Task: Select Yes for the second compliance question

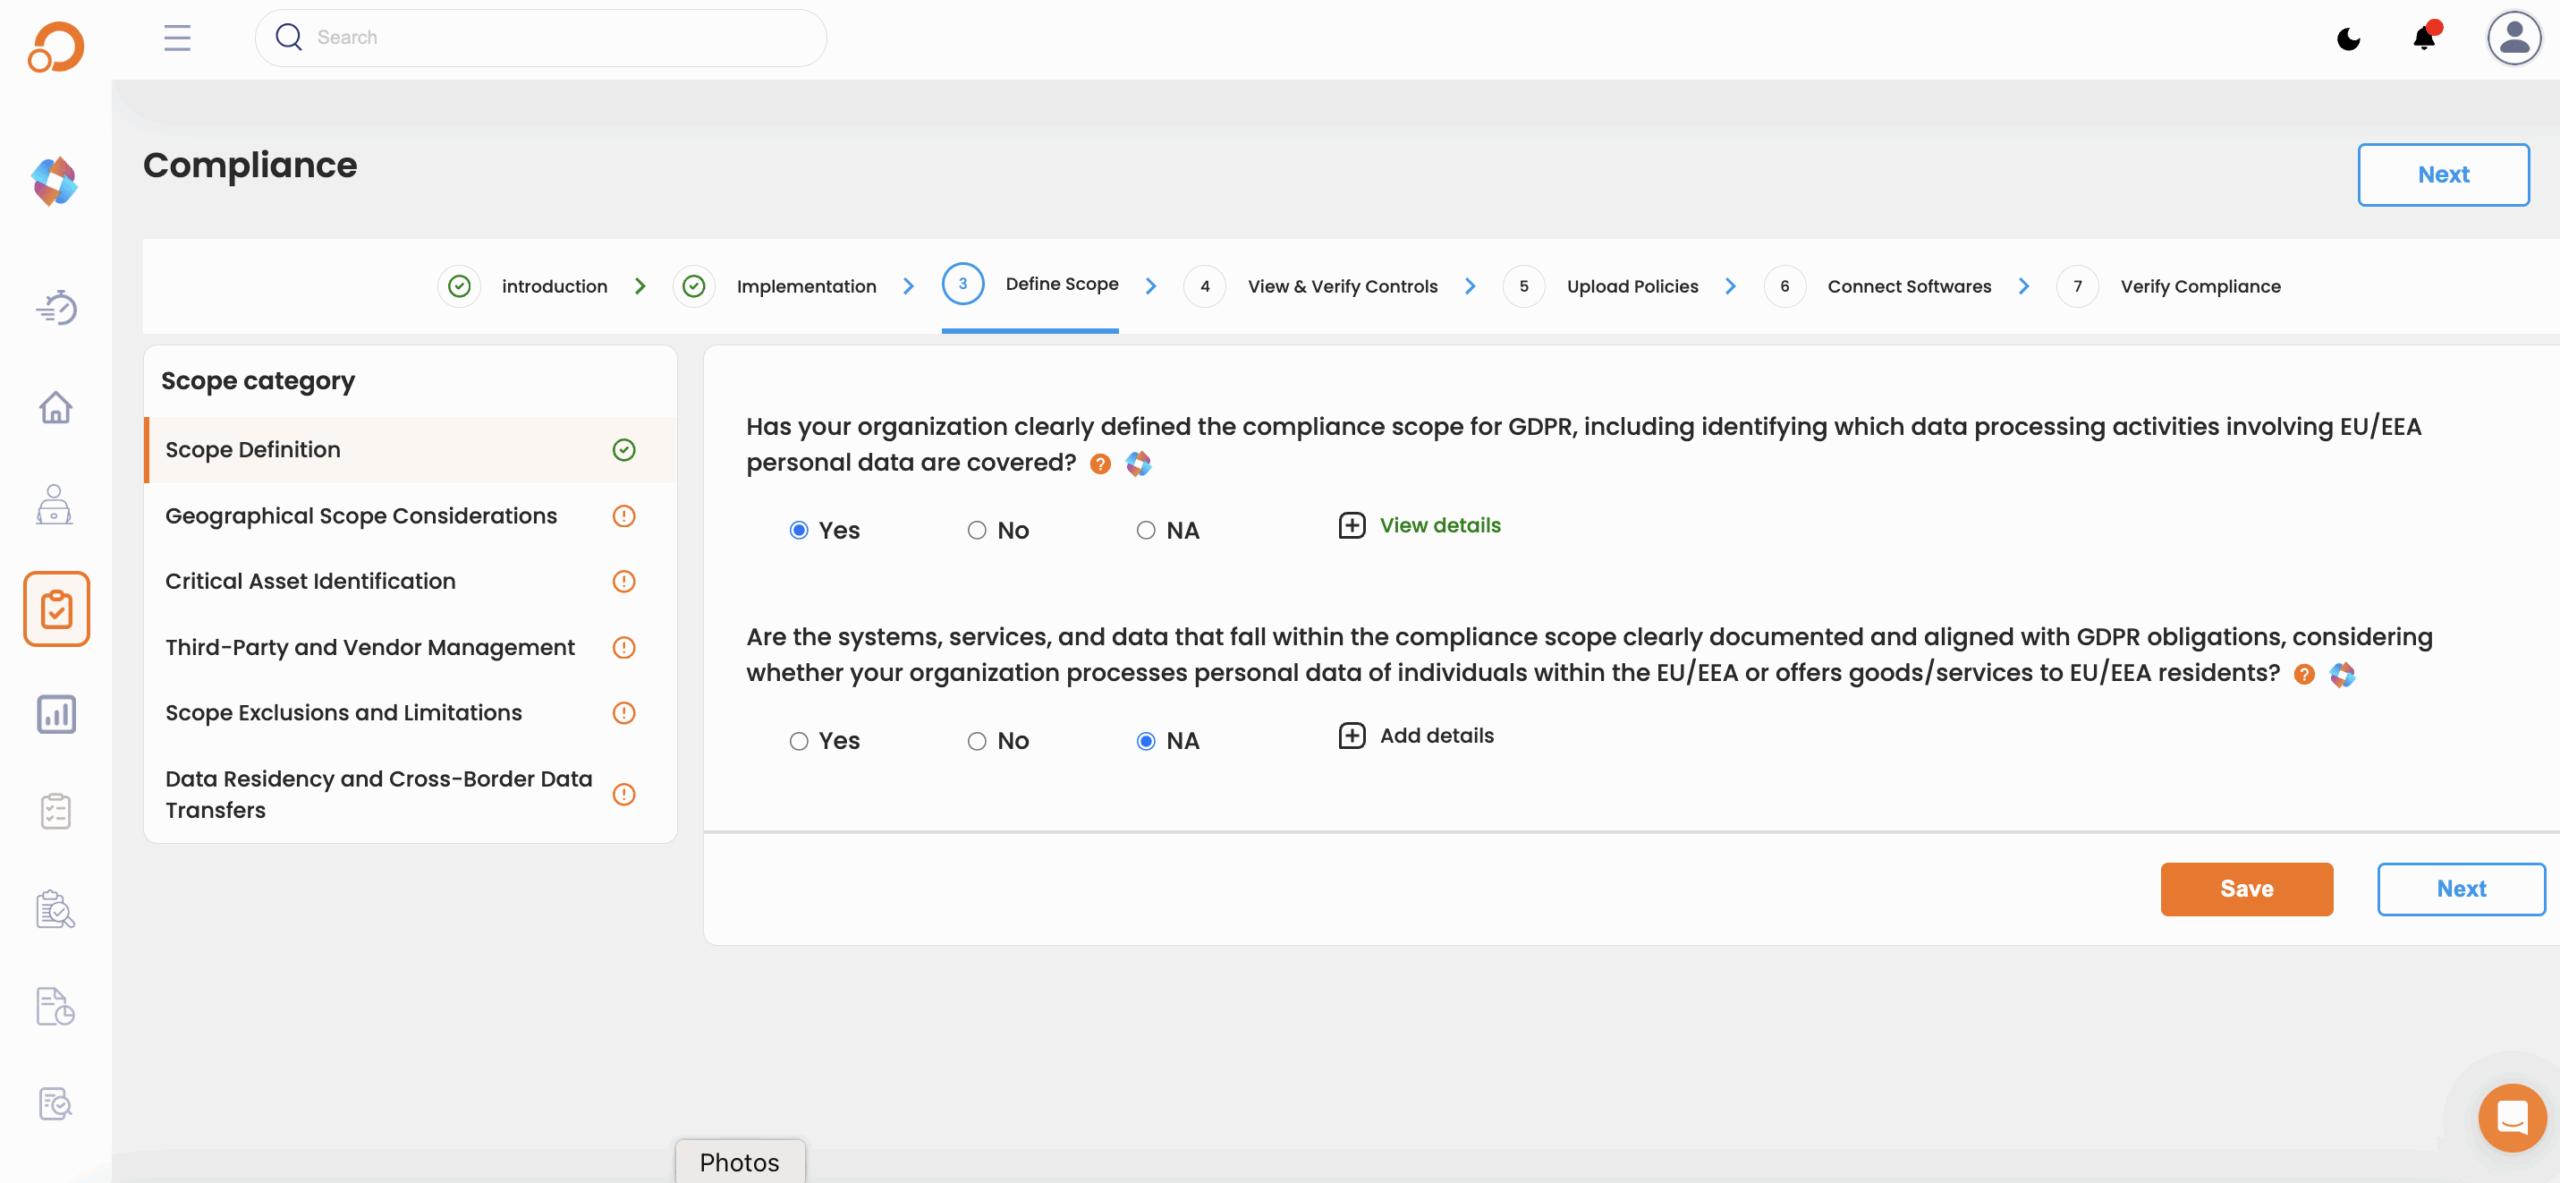Action: click(798, 741)
